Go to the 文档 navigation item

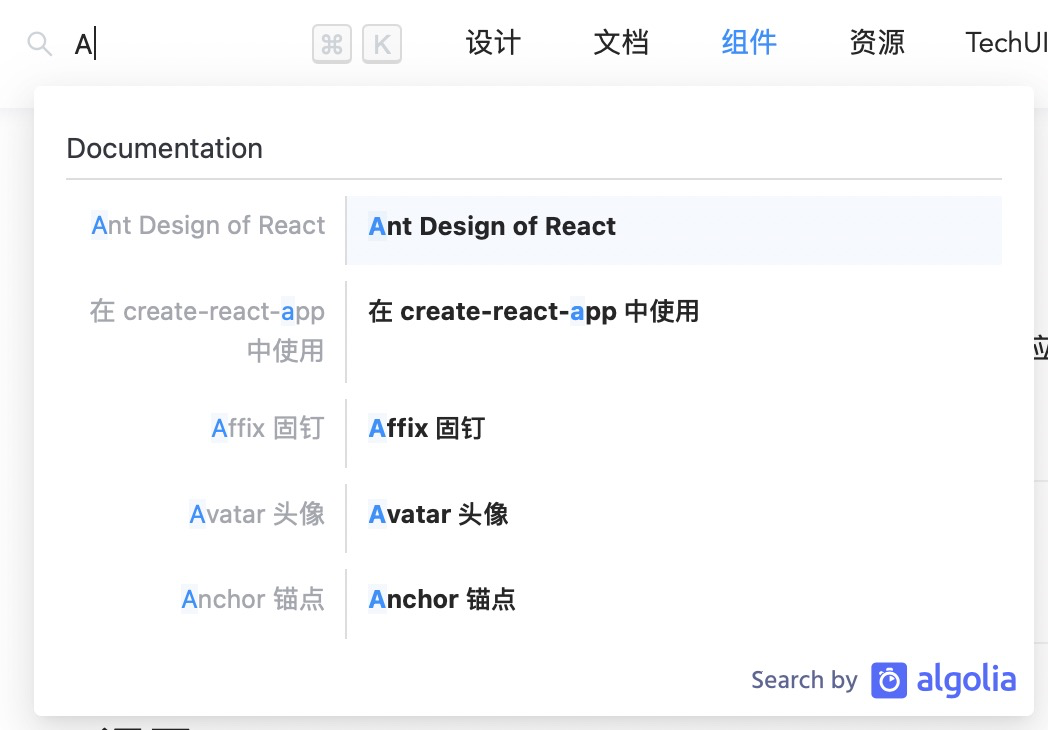(621, 42)
